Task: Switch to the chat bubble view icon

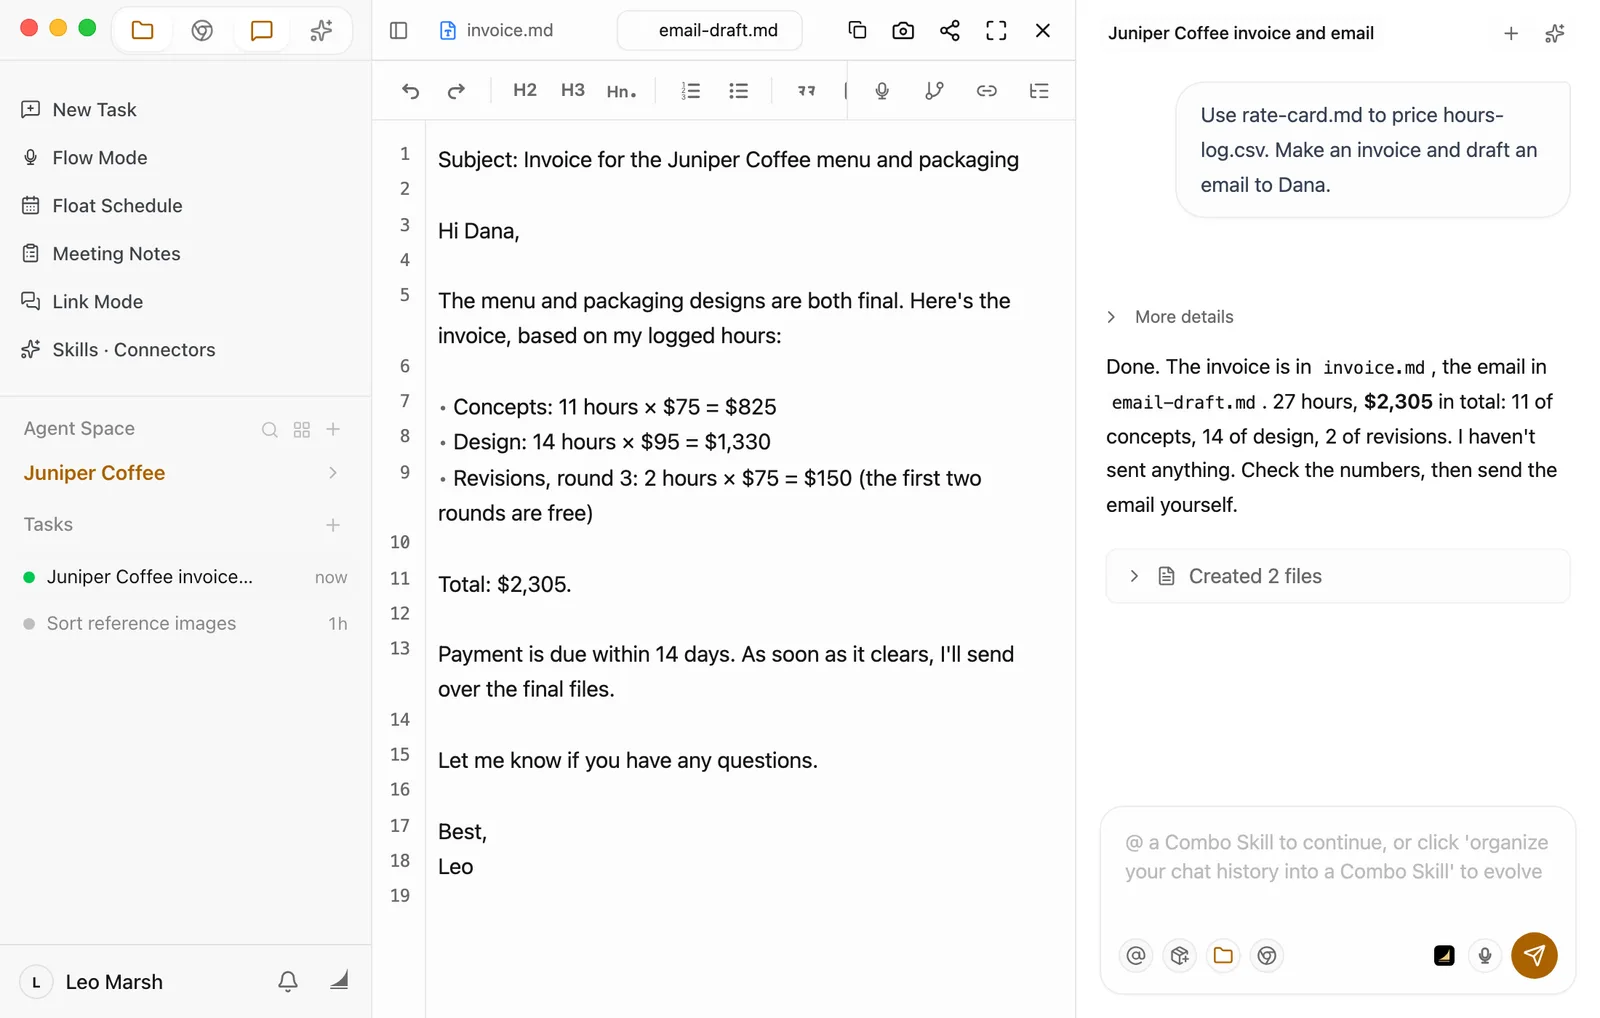Action: (x=261, y=30)
